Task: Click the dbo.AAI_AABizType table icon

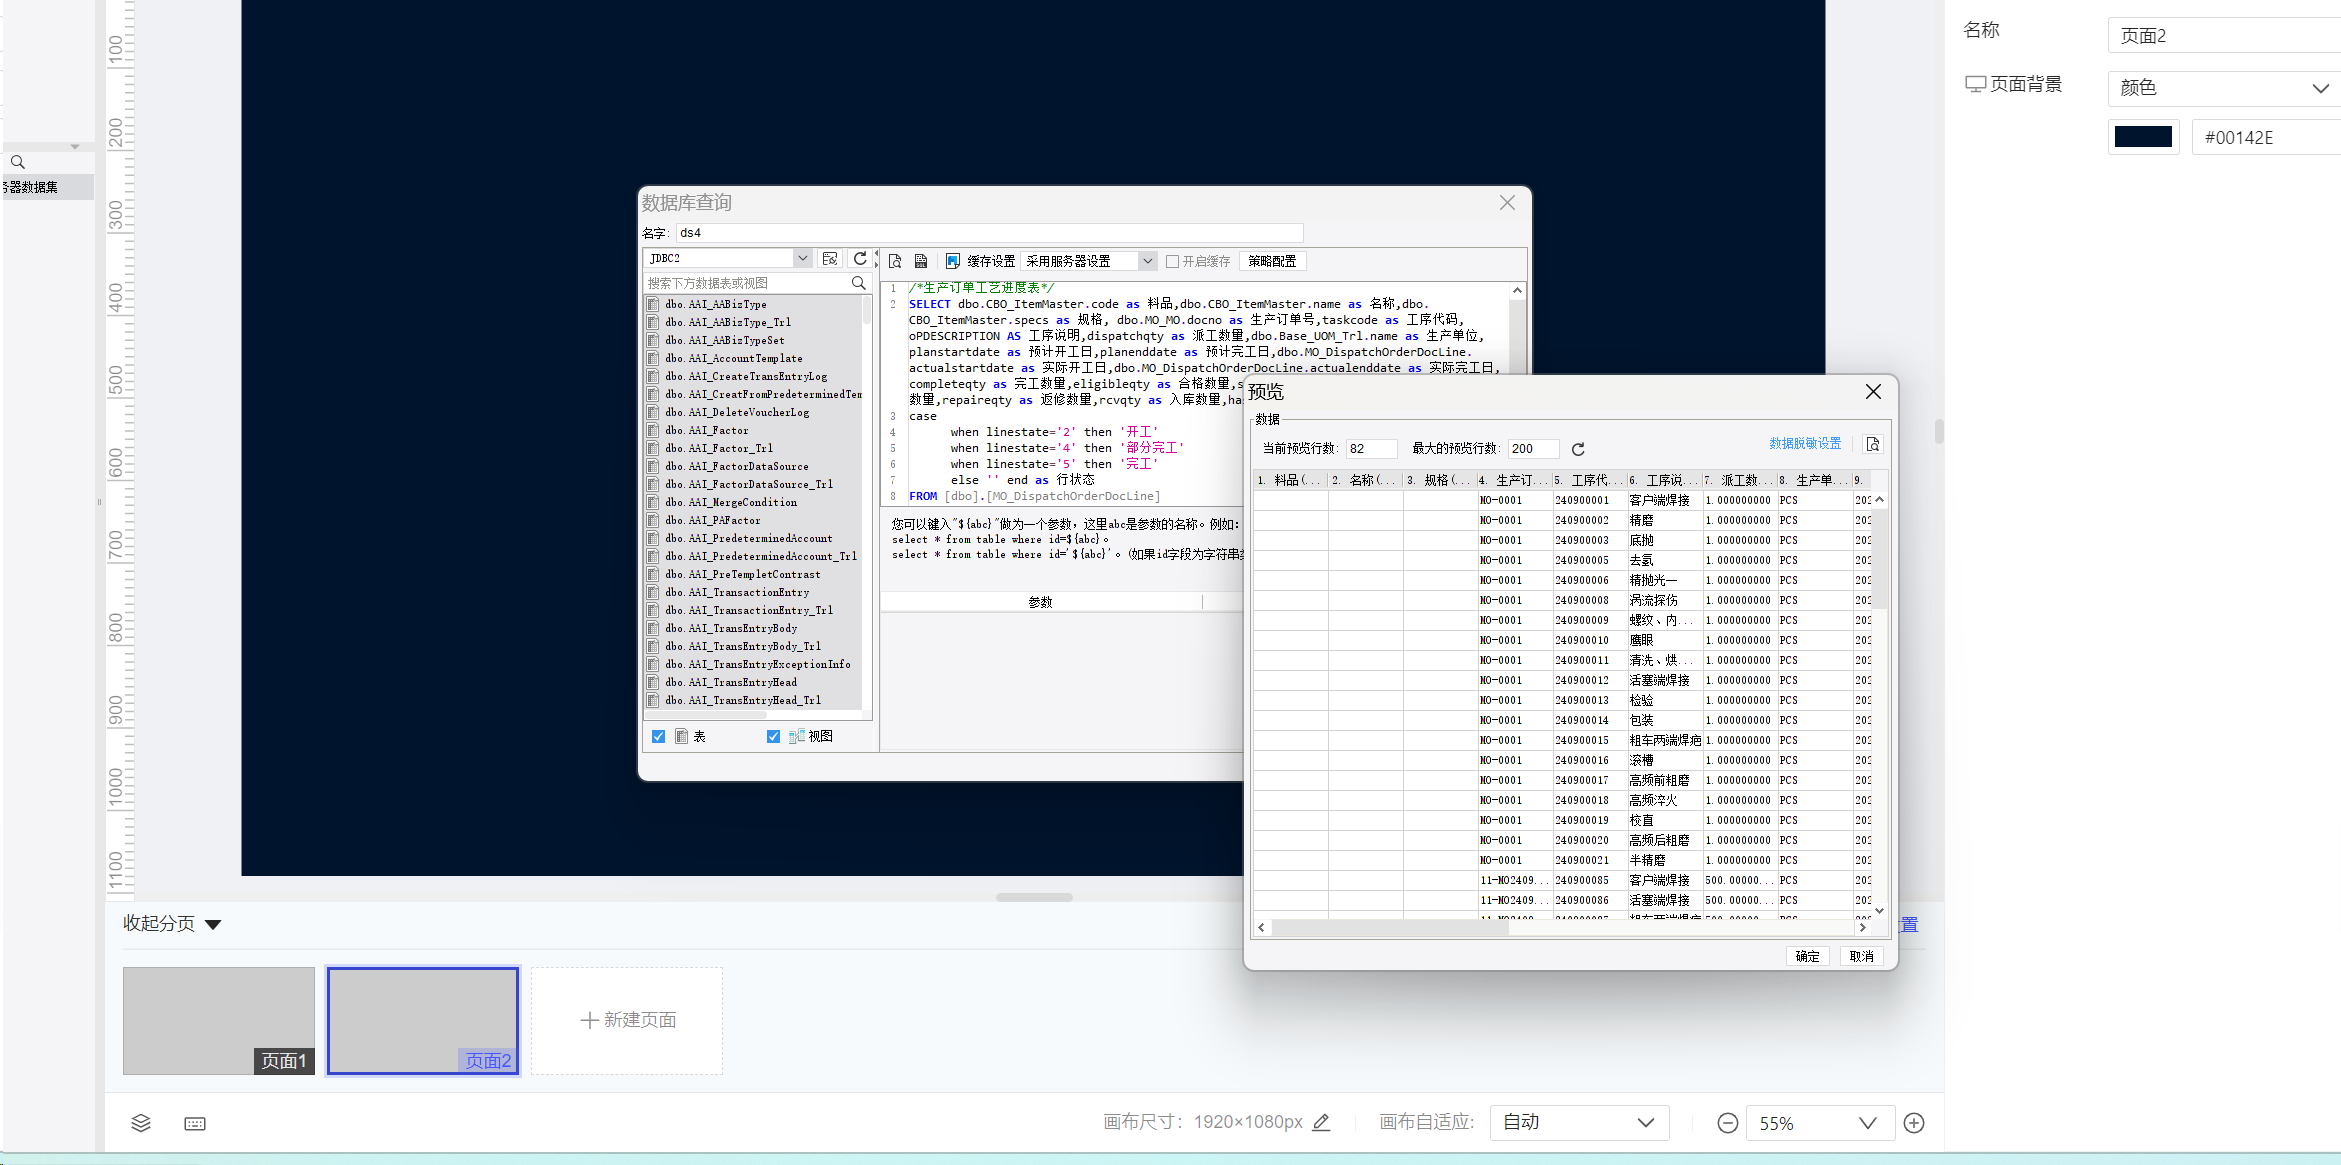Action: tap(653, 304)
